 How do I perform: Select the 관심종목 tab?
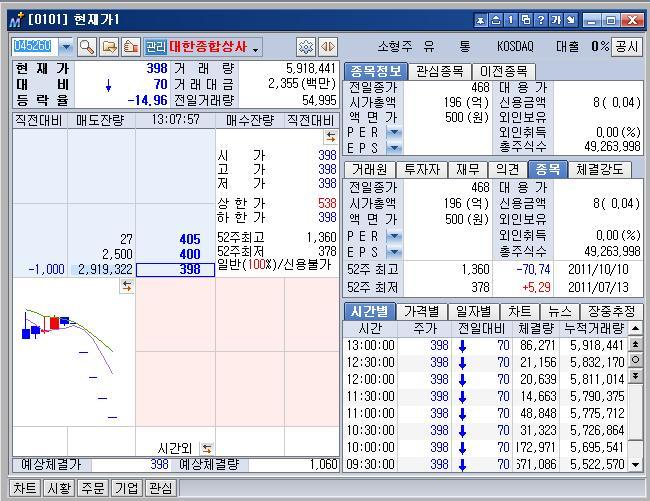click(440, 71)
